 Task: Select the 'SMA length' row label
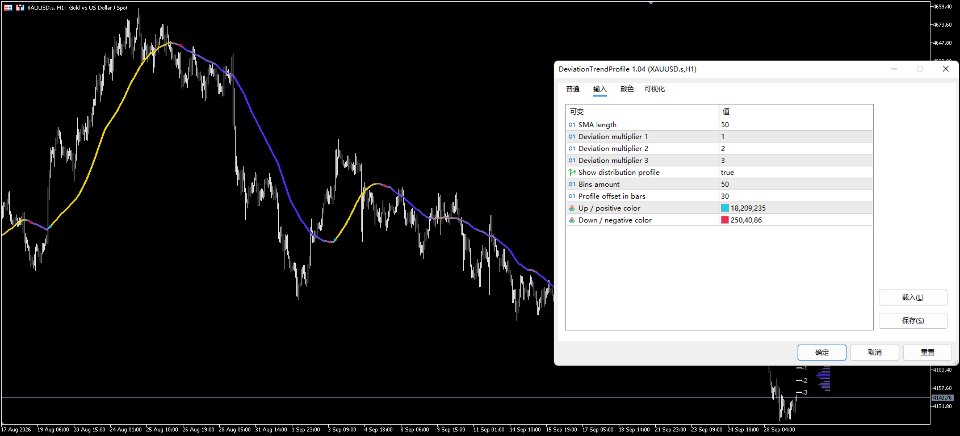pos(598,125)
